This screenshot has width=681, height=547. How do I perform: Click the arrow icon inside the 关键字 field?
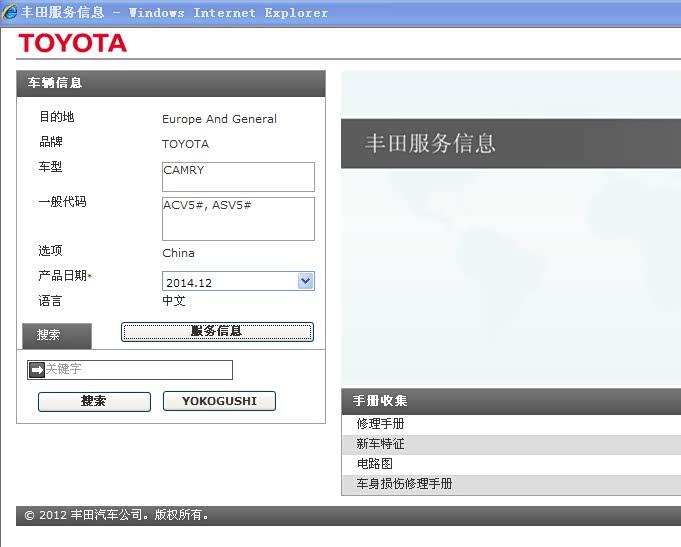click(36, 370)
